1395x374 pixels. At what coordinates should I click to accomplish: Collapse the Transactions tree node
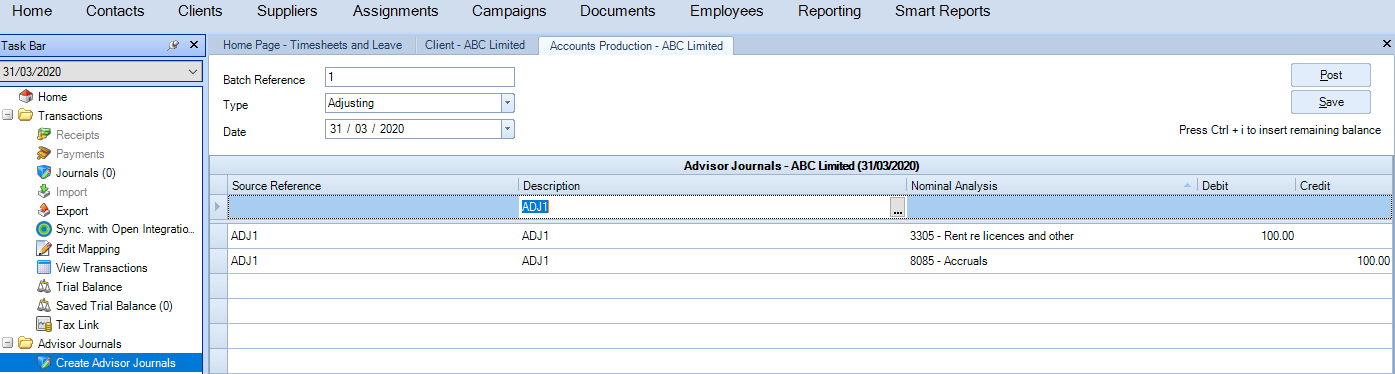pyautogui.click(x=8, y=116)
